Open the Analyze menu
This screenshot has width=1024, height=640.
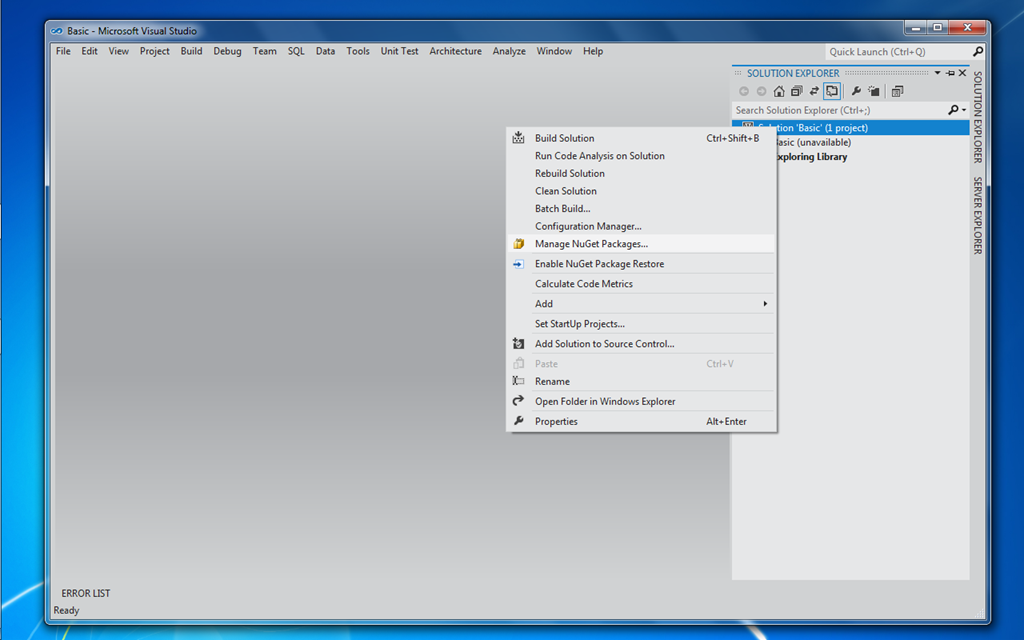pyautogui.click(x=509, y=51)
